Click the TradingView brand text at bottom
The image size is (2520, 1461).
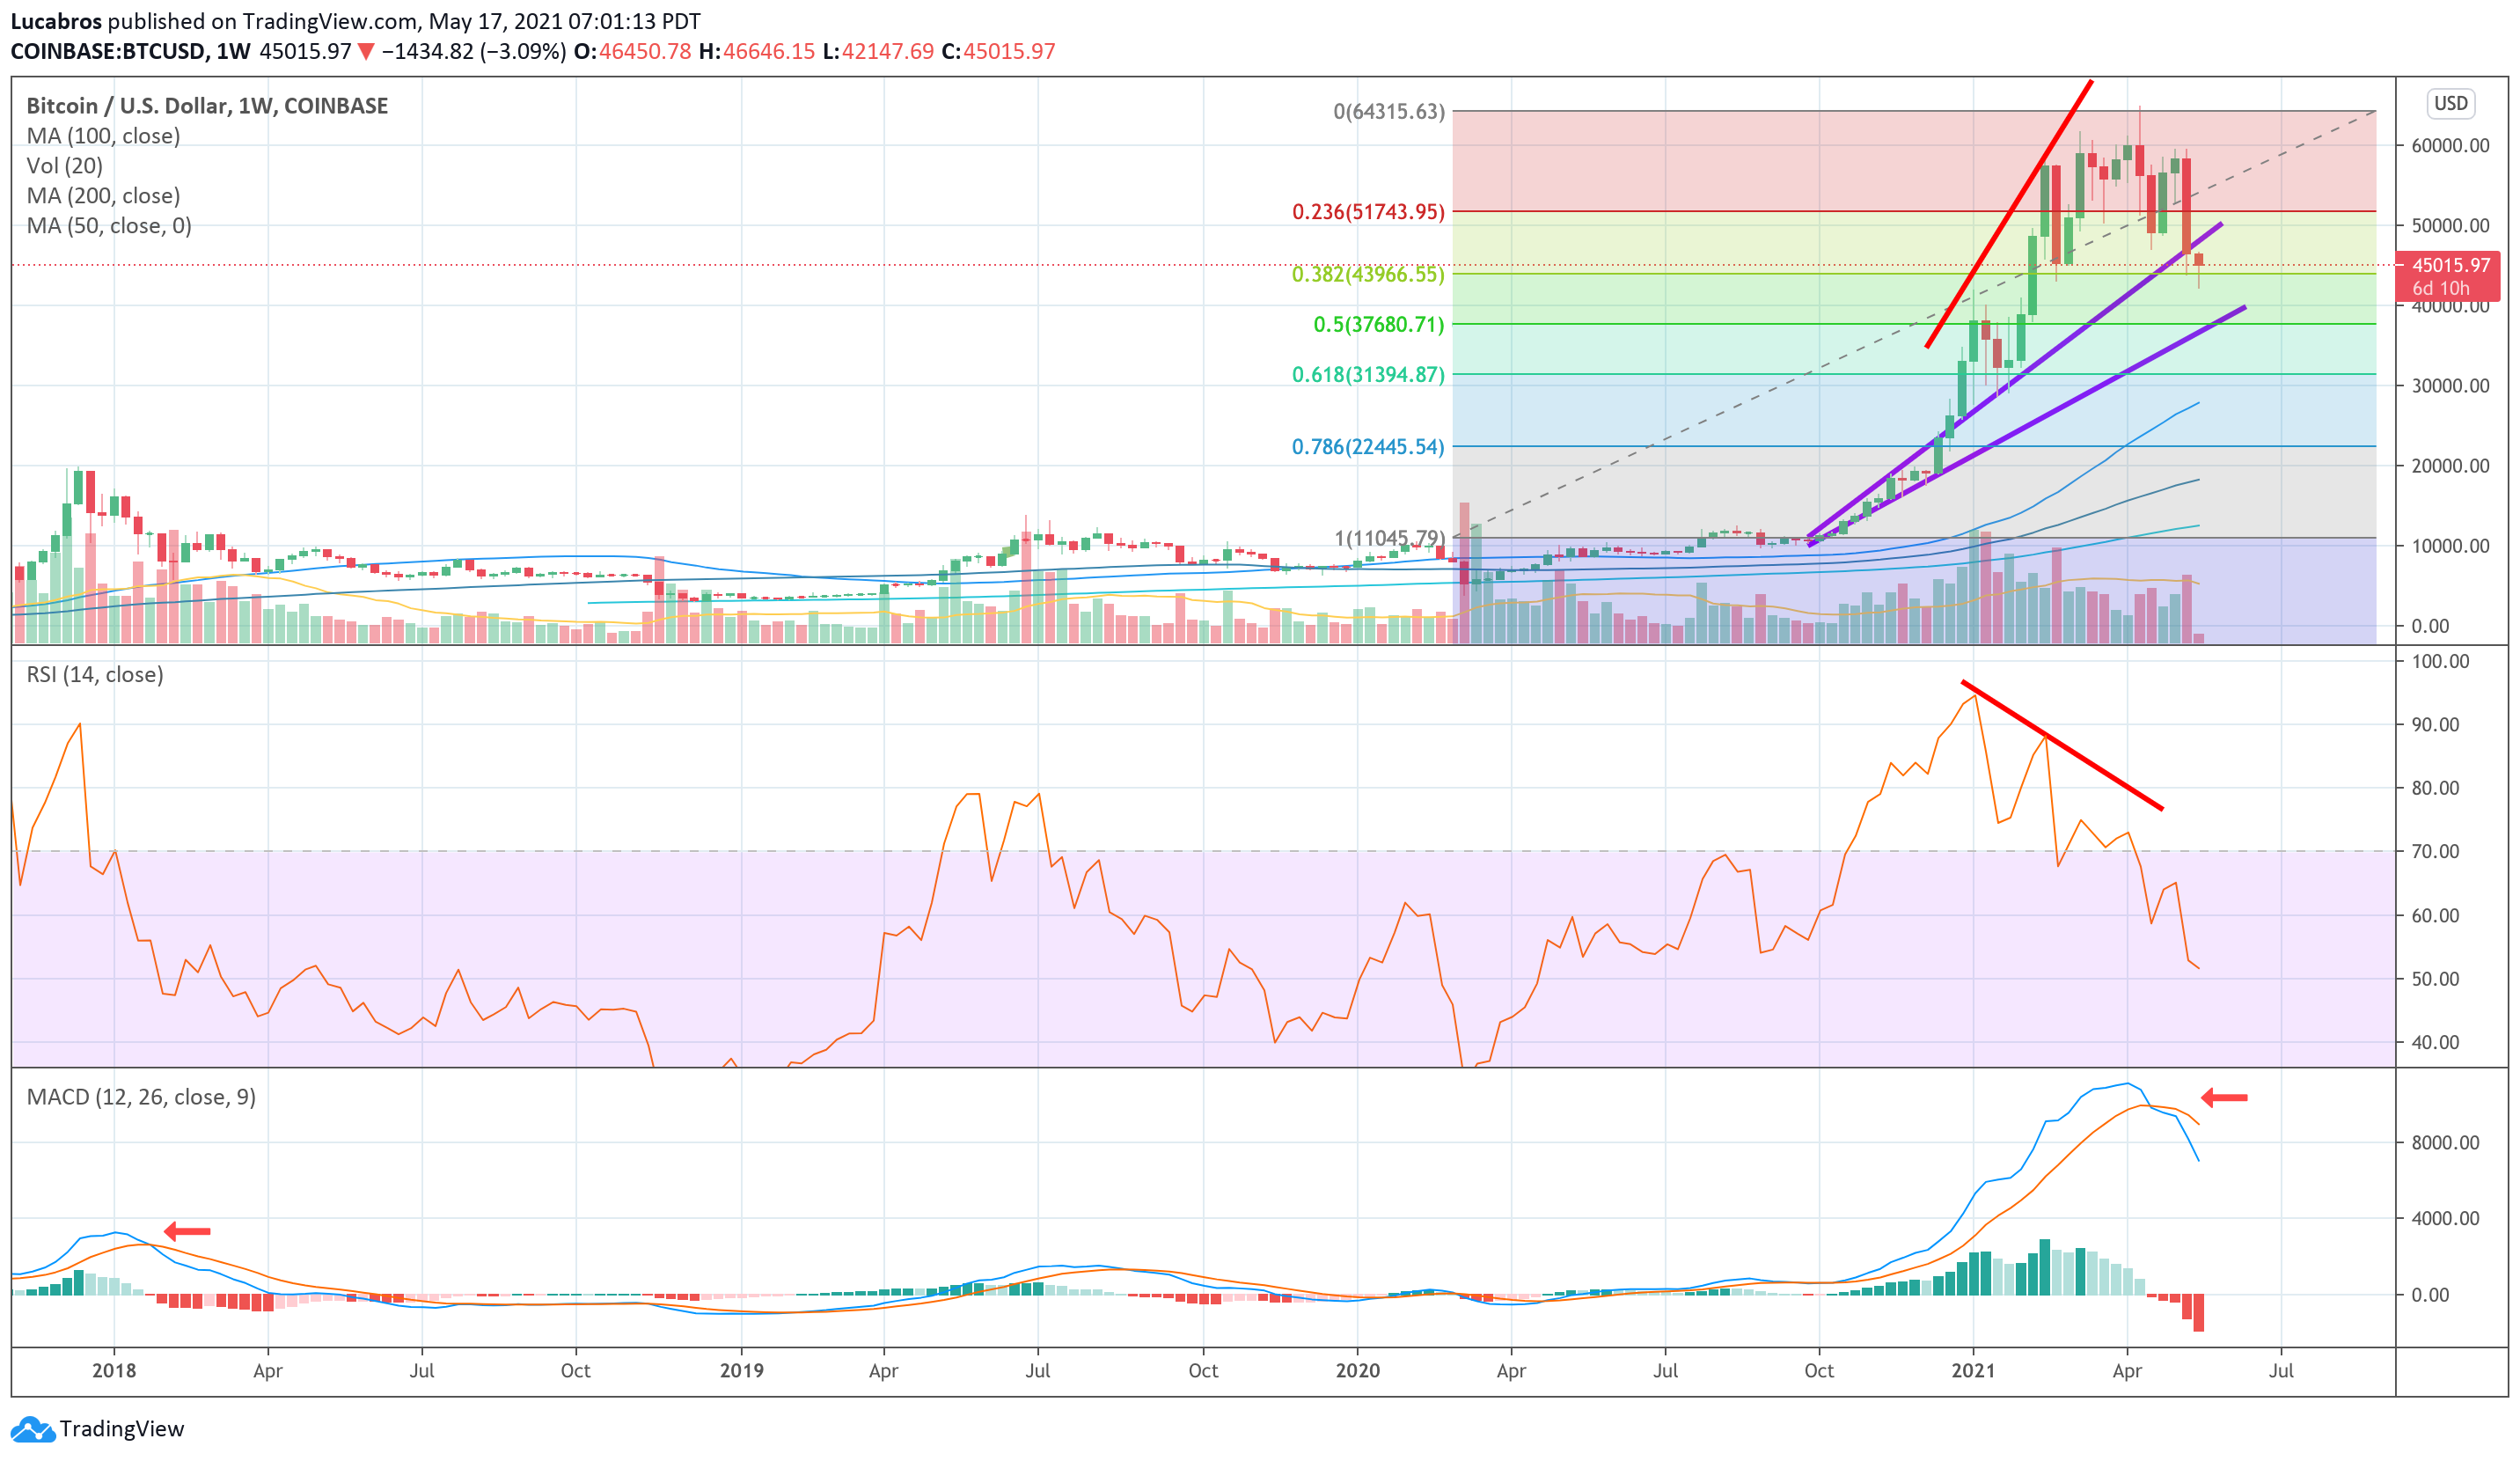click(x=122, y=1429)
